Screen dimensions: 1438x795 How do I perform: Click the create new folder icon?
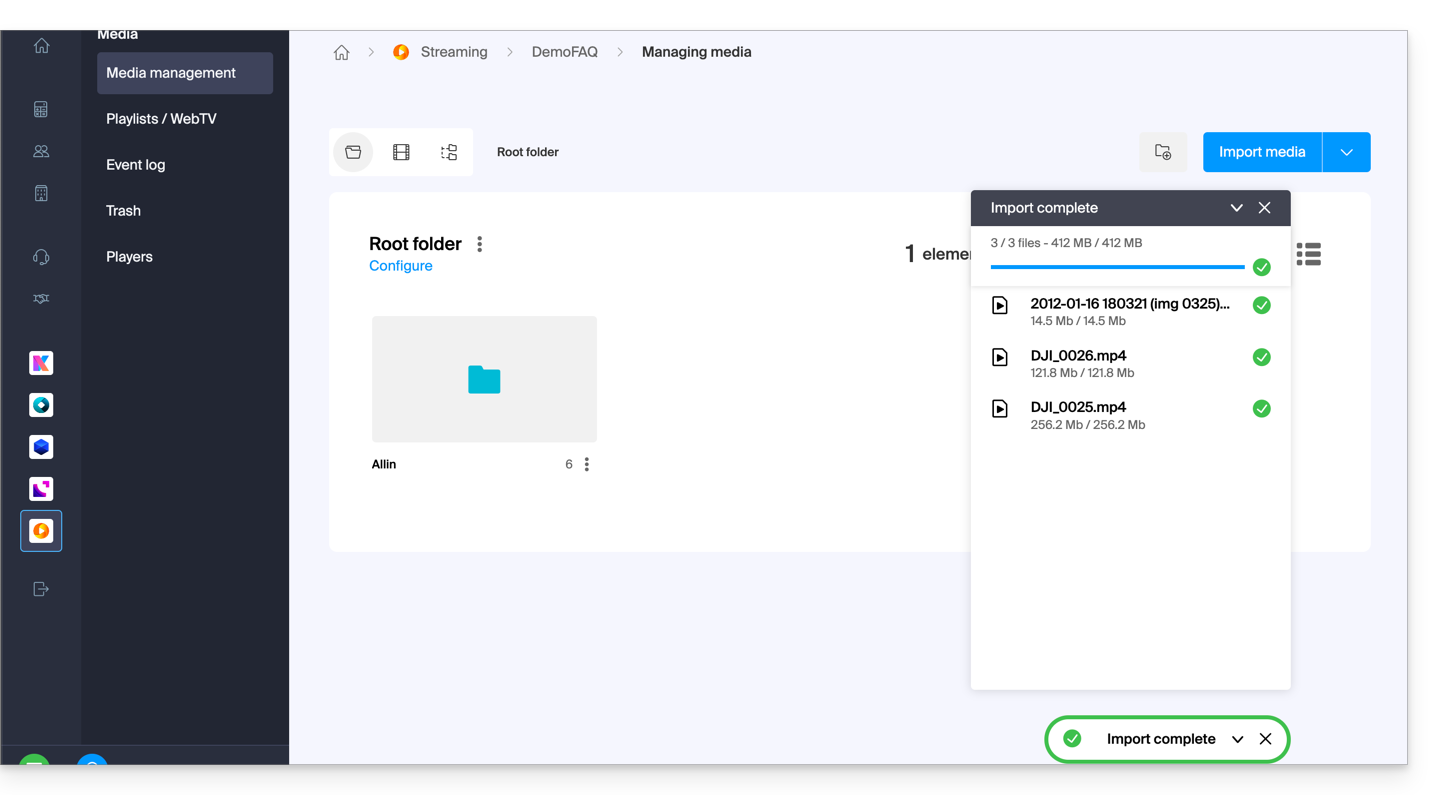click(1163, 152)
